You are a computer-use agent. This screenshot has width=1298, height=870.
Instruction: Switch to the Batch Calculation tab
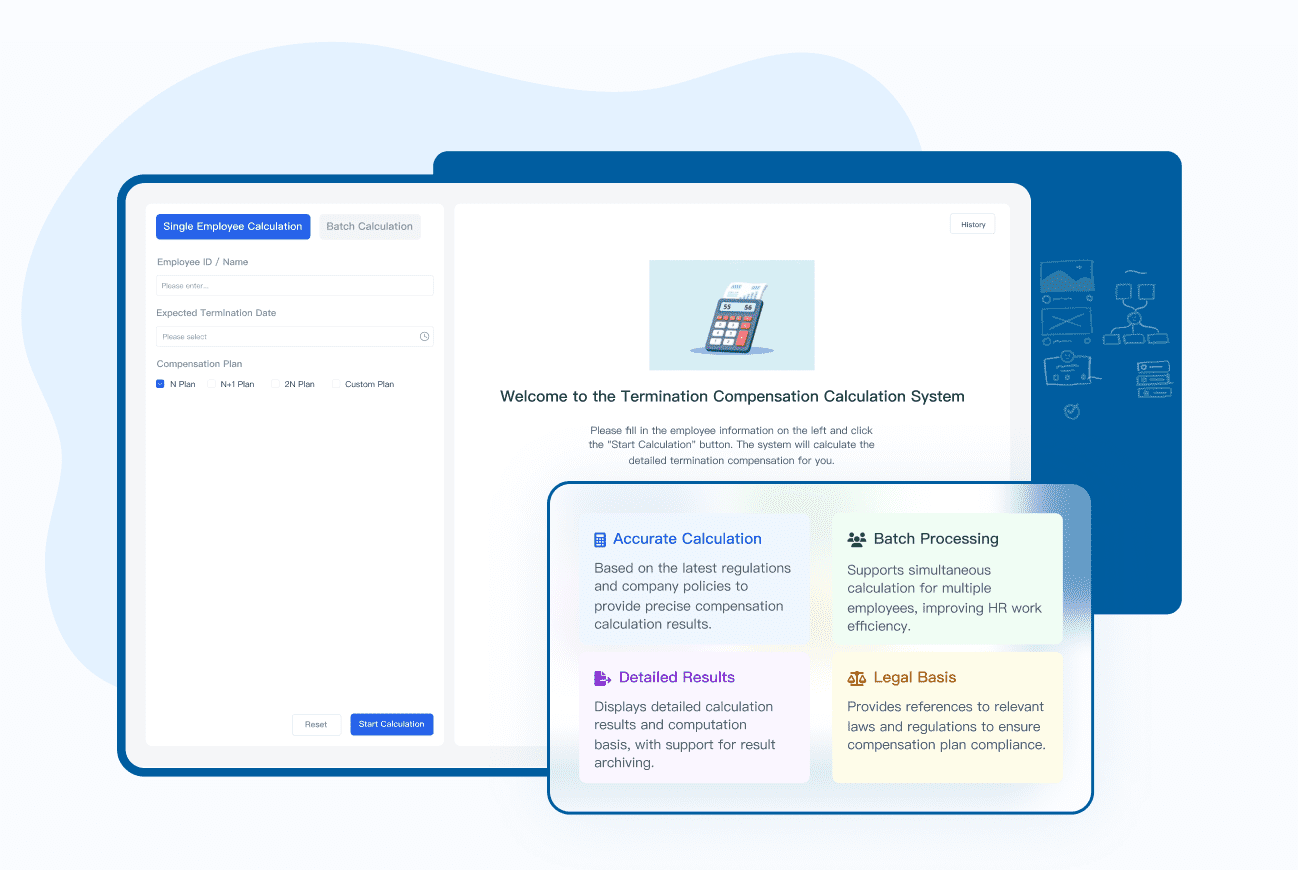point(369,227)
